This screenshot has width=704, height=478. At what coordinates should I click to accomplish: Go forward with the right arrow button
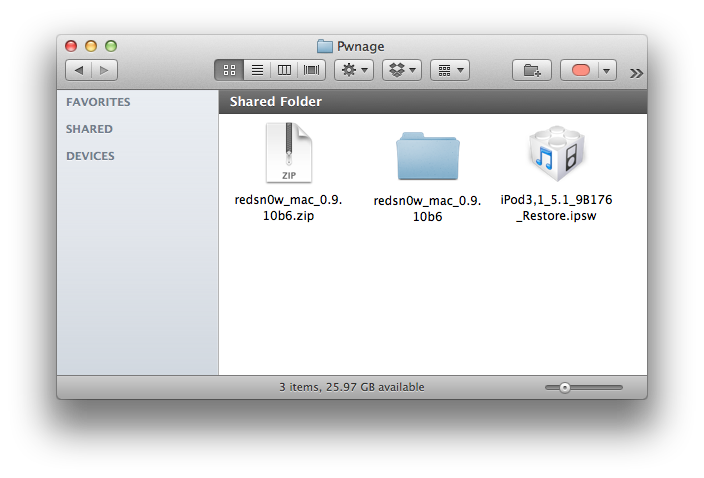(x=104, y=70)
